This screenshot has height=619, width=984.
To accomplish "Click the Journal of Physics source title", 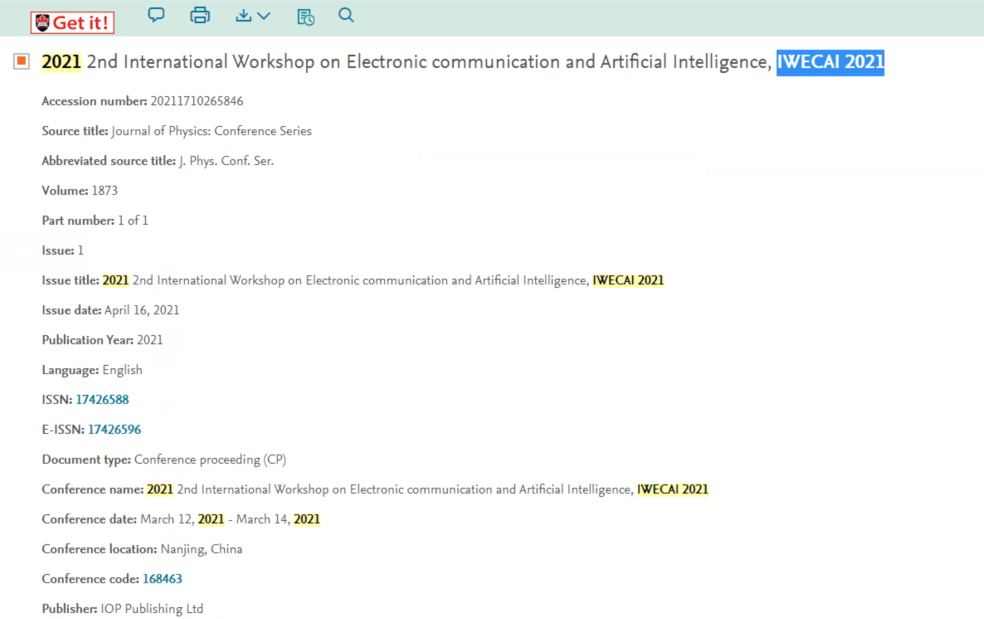I will tap(211, 131).
